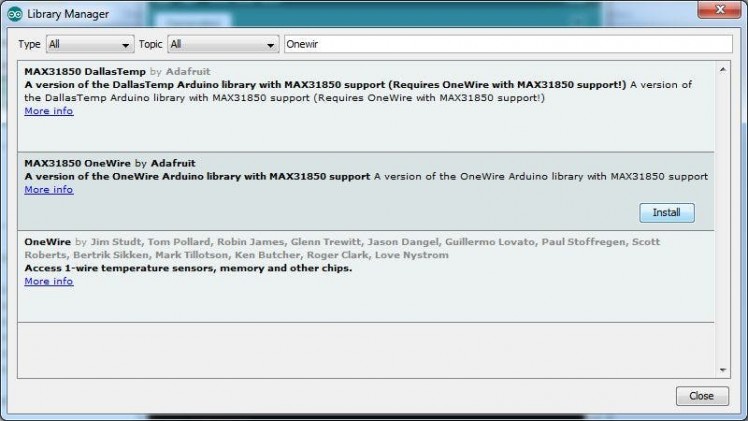Open More info for OneWire library

click(x=49, y=281)
